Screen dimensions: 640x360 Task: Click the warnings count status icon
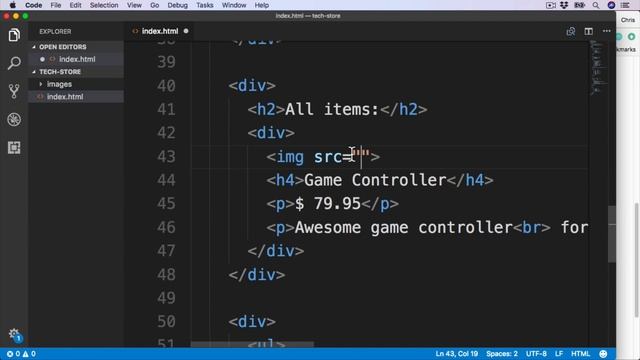(x=29, y=354)
